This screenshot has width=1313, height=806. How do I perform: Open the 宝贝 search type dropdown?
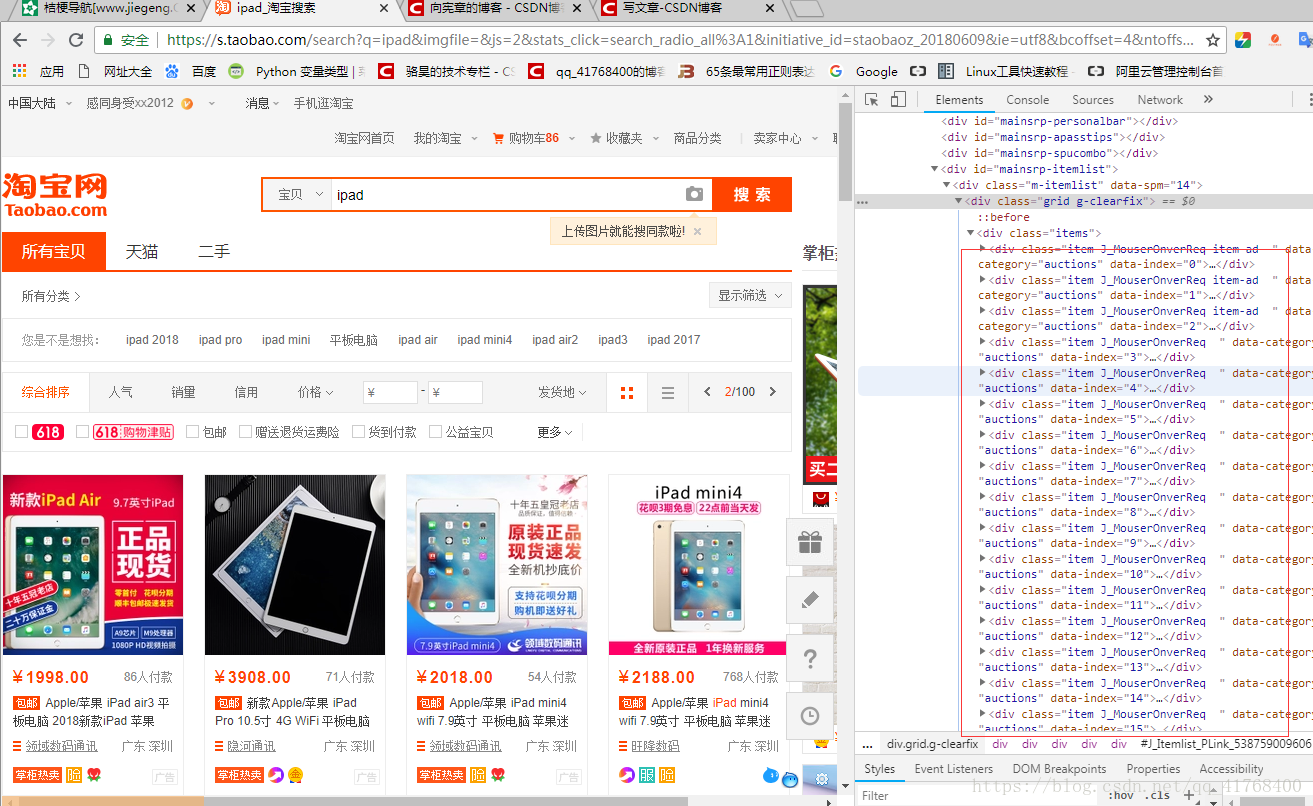click(x=299, y=194)
